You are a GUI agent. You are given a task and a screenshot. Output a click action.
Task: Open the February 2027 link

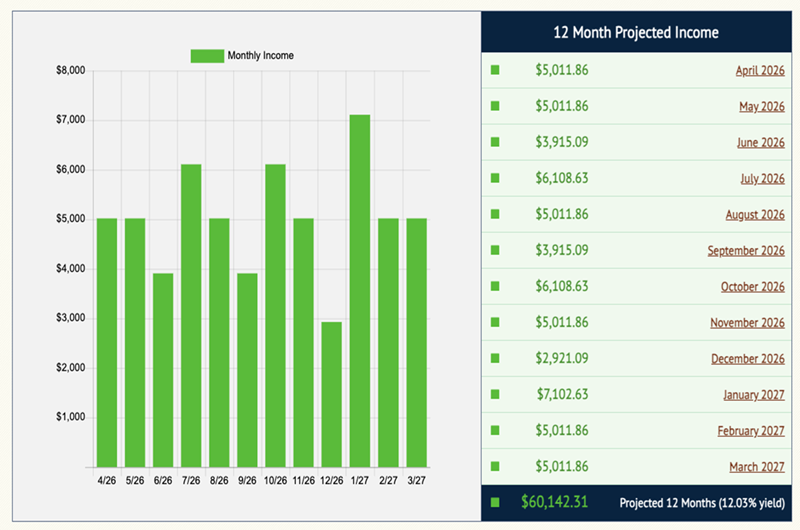751,431
